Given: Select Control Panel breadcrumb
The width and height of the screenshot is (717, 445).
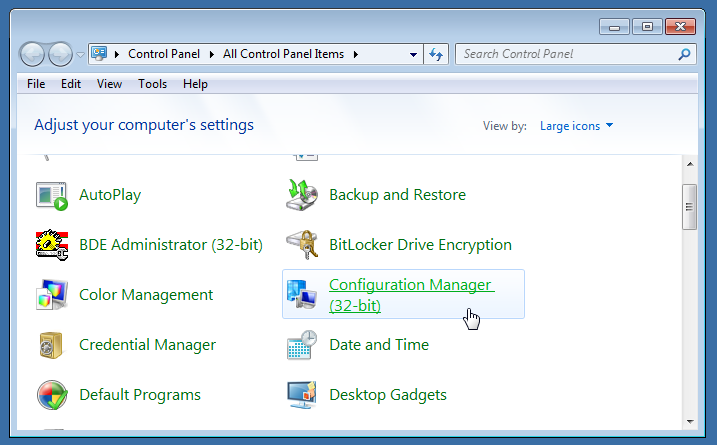Looking at the screenshot, I should pyautogui.click(x=164, y=54).
